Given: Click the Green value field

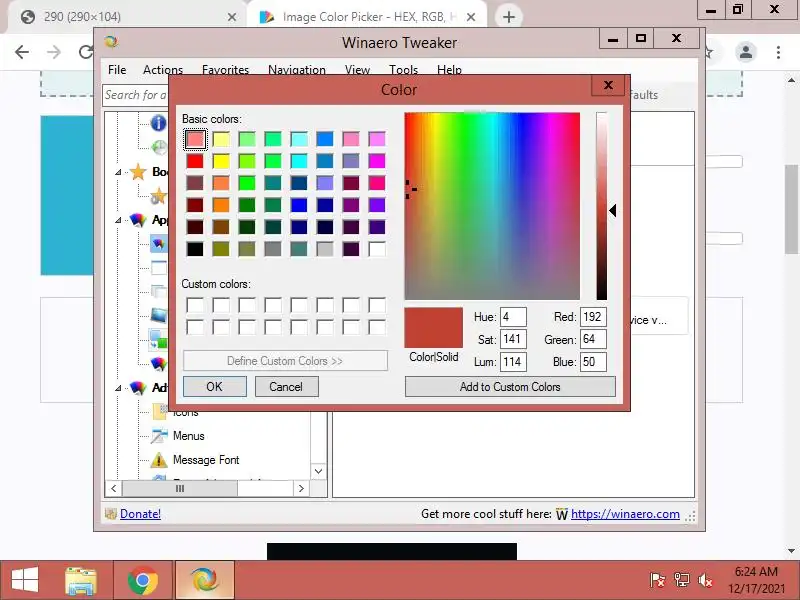Looking at the screenshot, I should [593, 339].
